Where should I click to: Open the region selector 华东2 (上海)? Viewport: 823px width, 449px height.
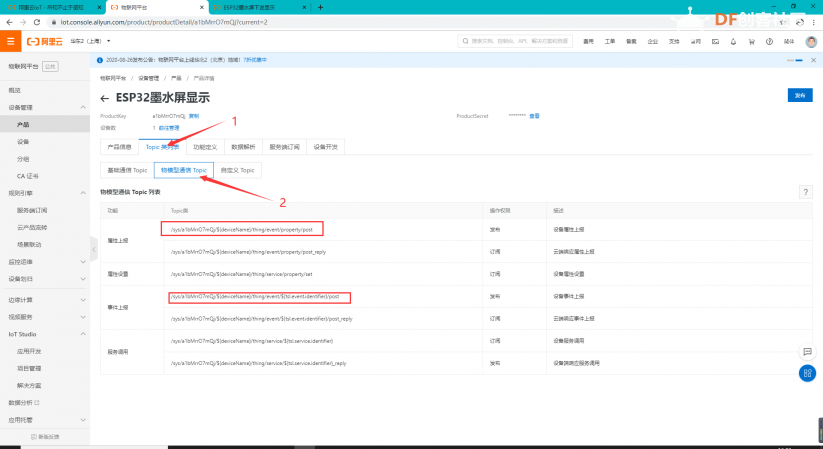coord(90,41)
